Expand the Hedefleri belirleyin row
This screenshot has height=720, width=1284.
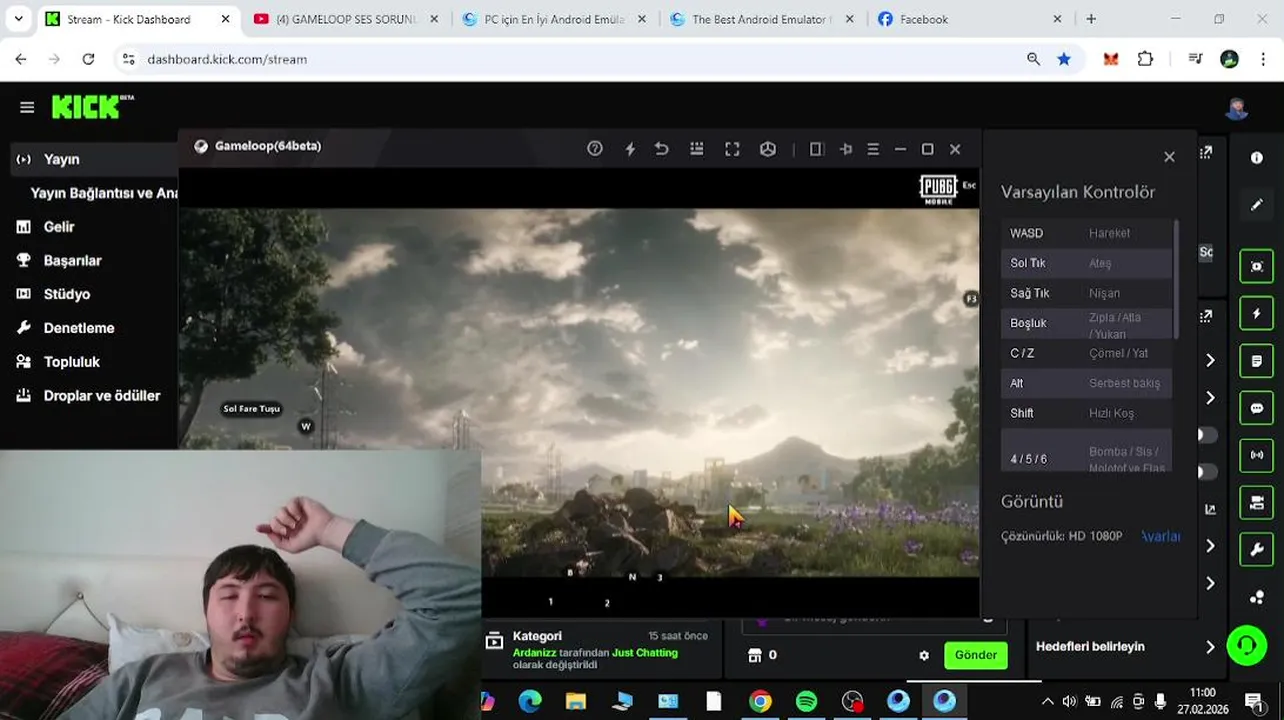coord(1125,647)
